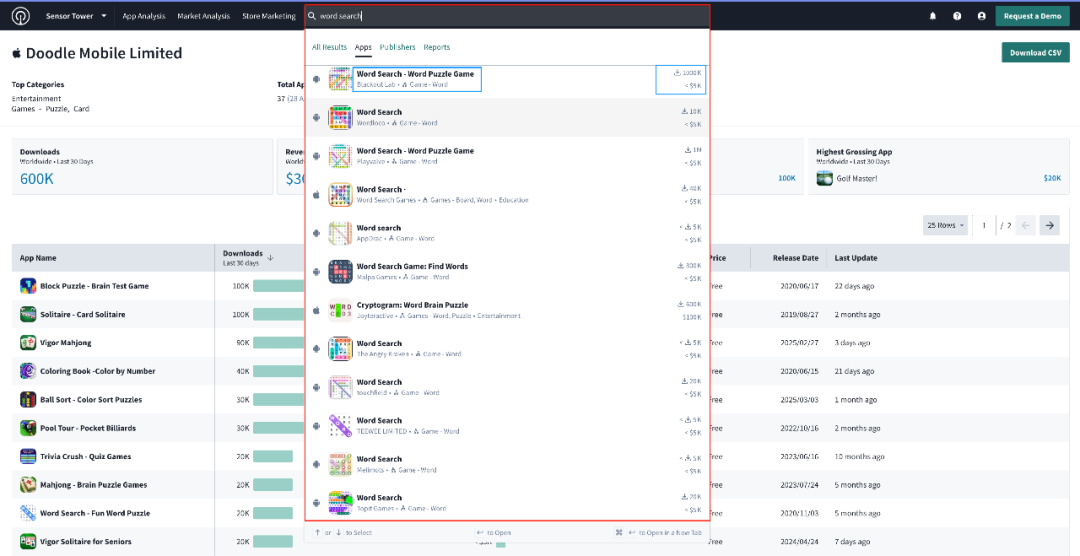Open the Store Marketing menu
Image resolution: width=1080 pixels, height=556 pixels.
coord(269,16)
